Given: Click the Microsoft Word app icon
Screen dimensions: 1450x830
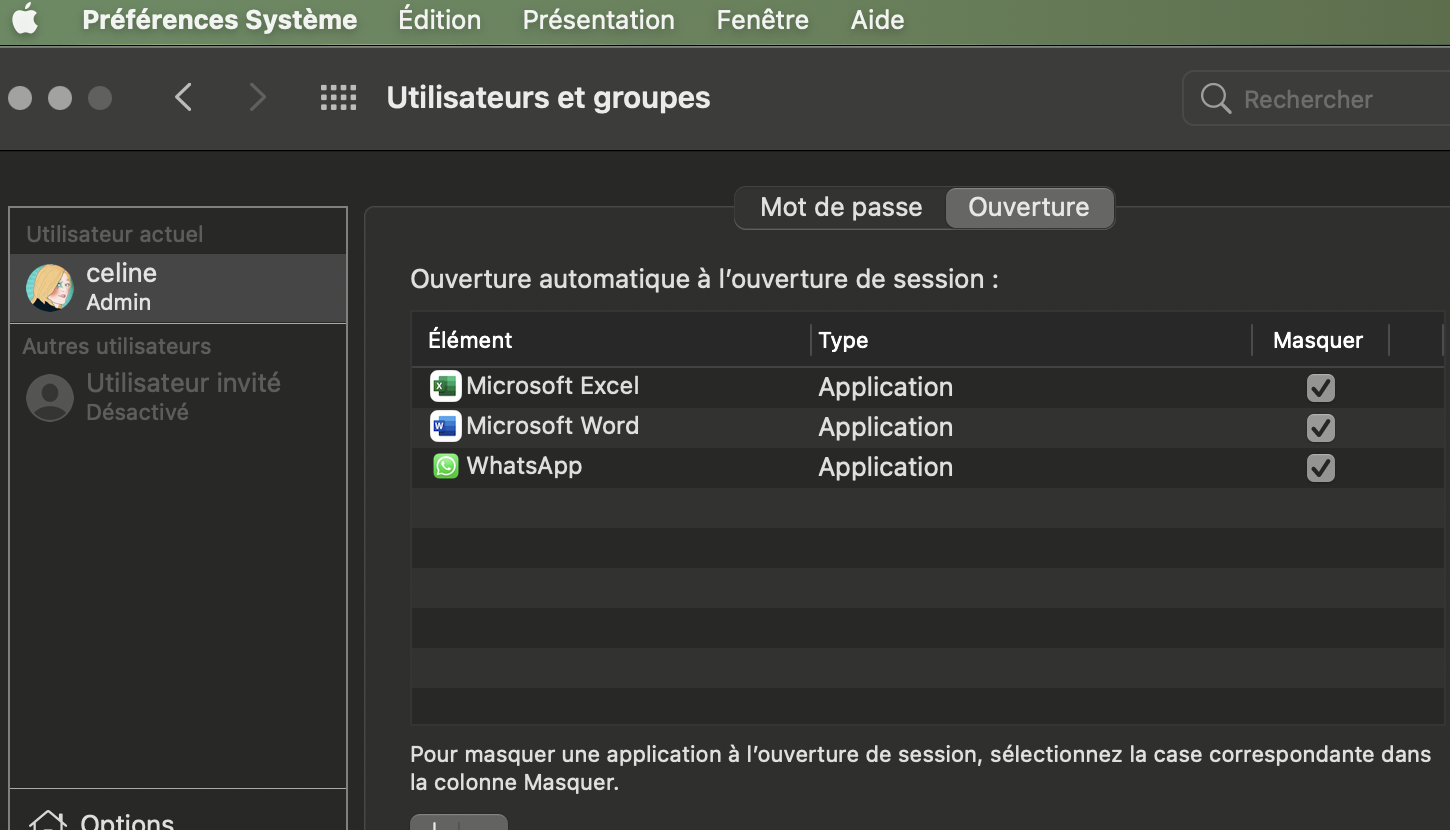Looking at the screenshot, I should 445,426.
